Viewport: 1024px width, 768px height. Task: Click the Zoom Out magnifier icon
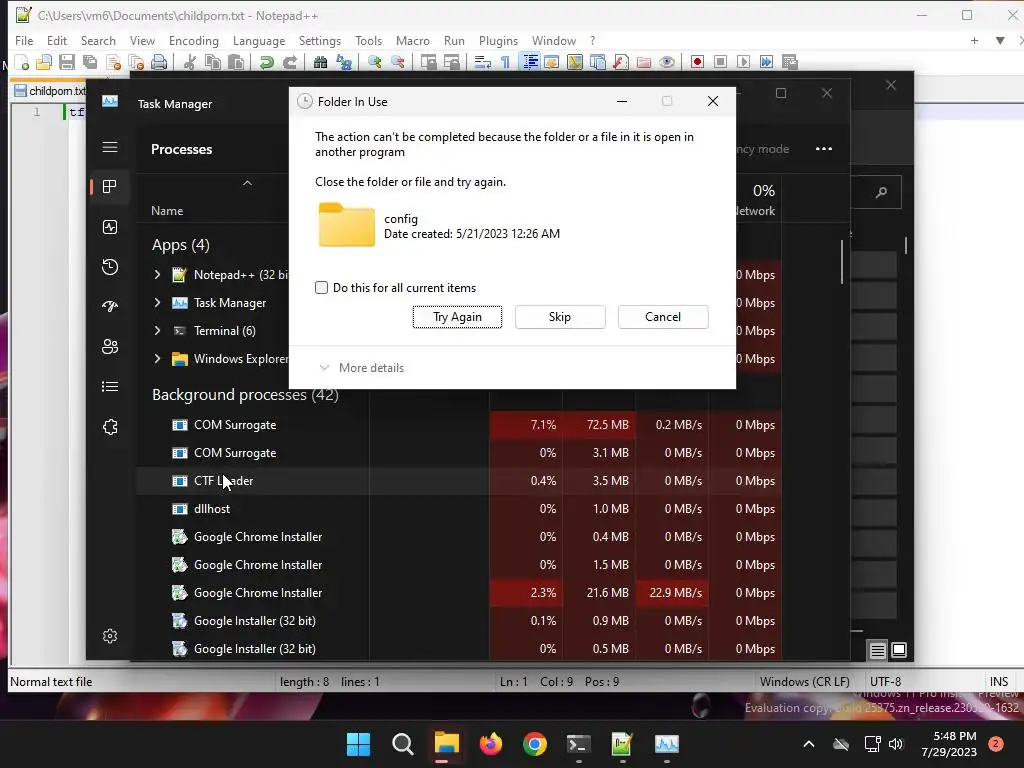click(397, 62)
